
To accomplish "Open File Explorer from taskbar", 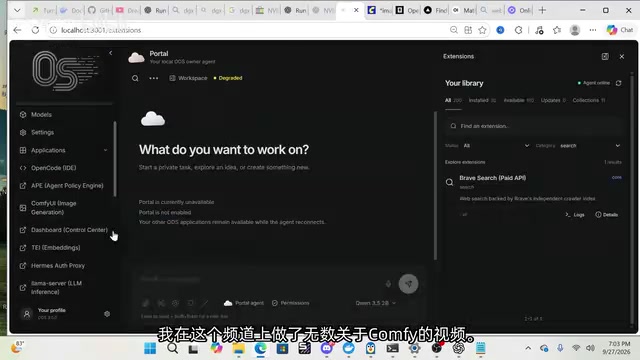I will tap(238, 349).
